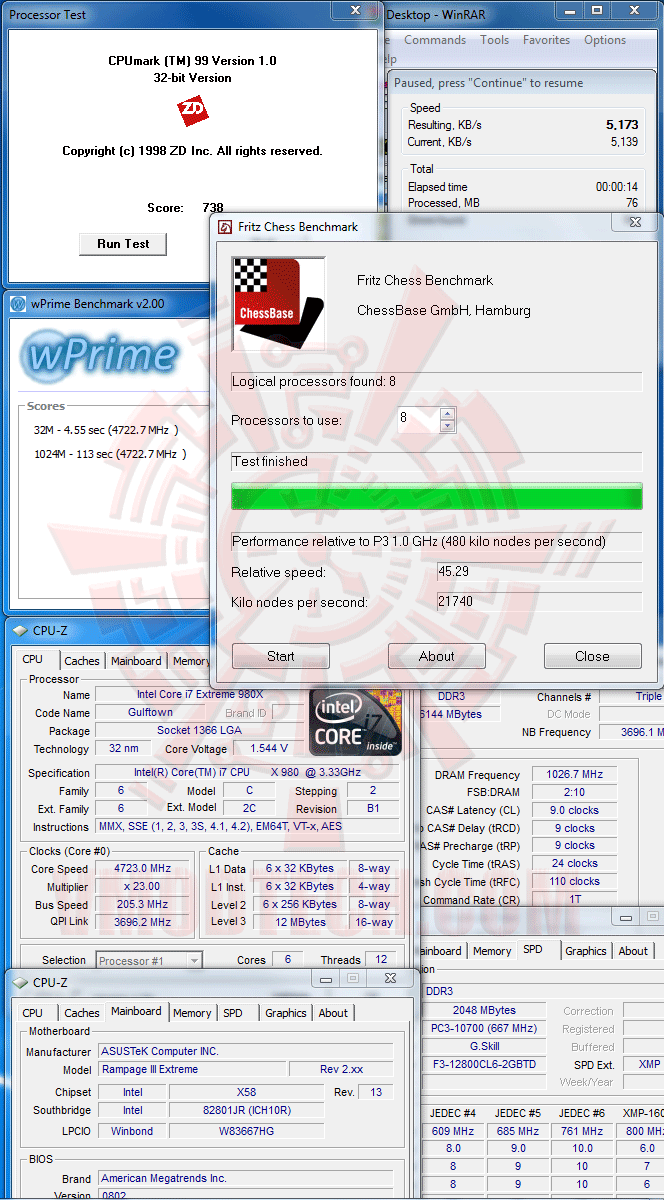Click the ChessBase logo in Fritz Chess Benchmark

pyautogui.click(x=279, y=305)
